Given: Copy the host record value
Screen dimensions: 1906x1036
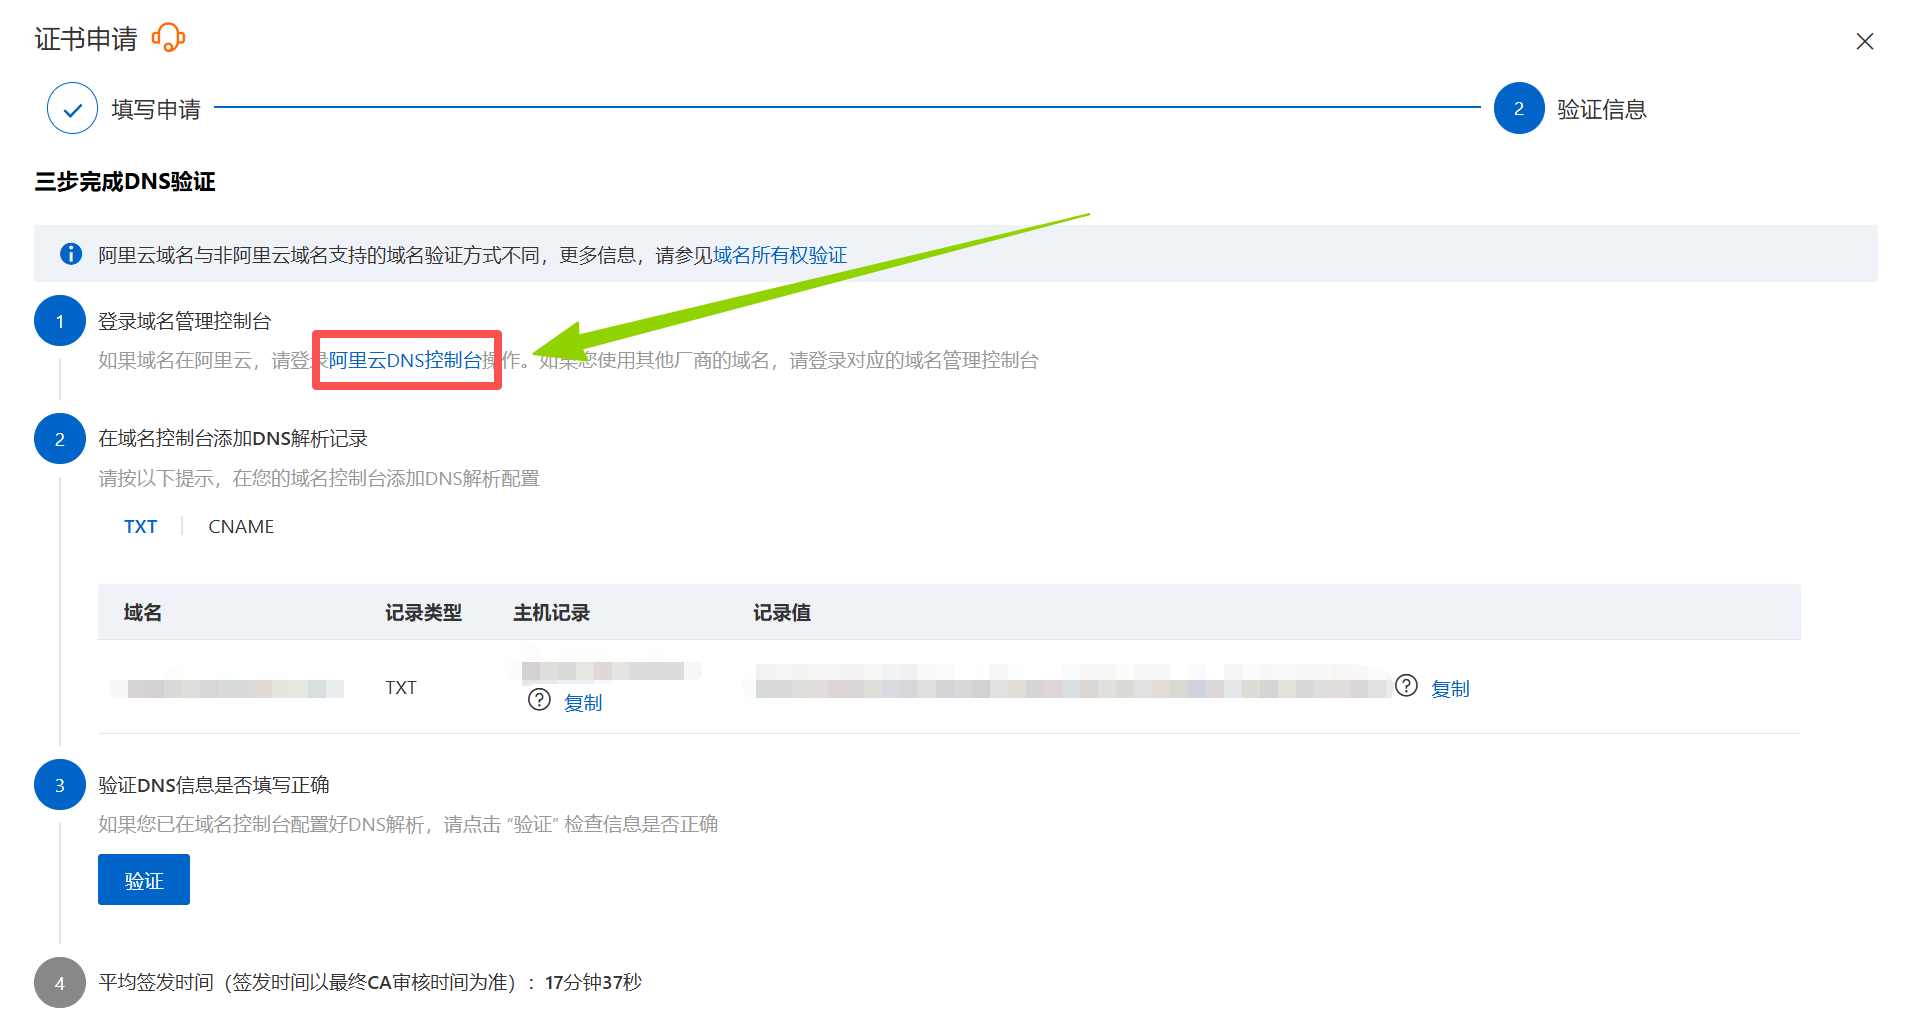Looking at the screenshot, I should (583, 703).
